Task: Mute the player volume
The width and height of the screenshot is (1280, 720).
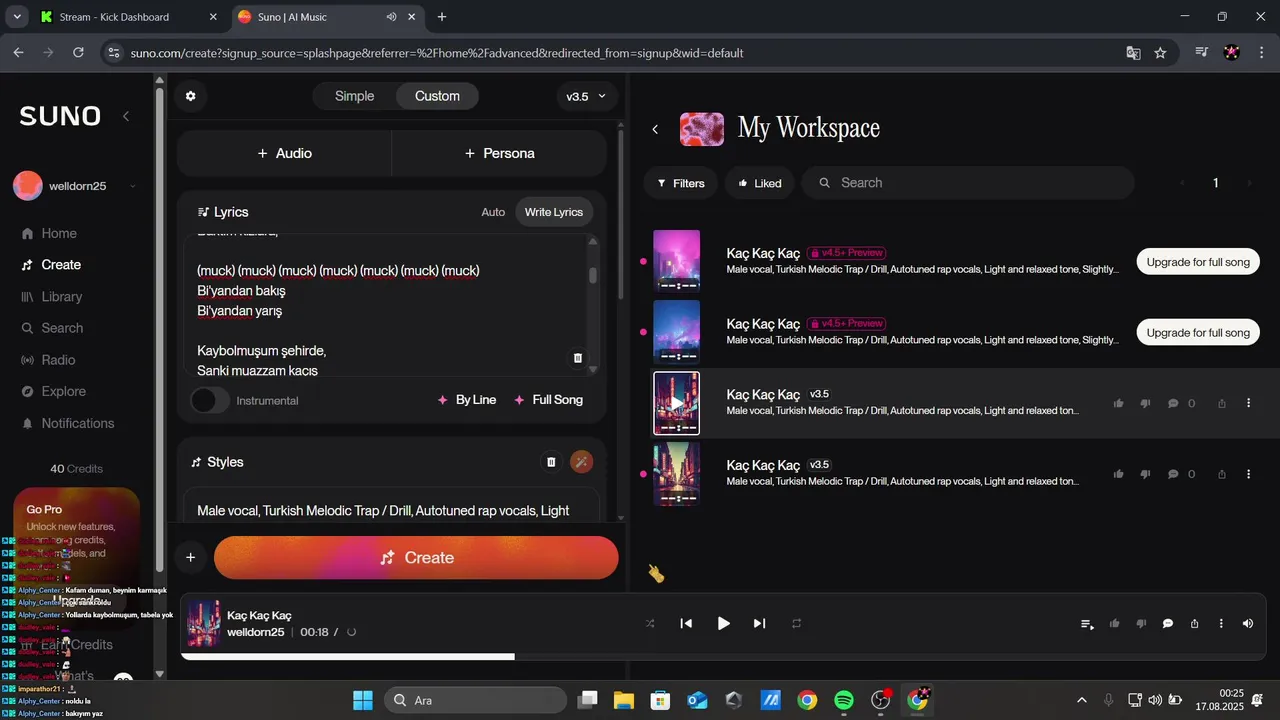Action: pyautogui.click(x=1248, y=623)
